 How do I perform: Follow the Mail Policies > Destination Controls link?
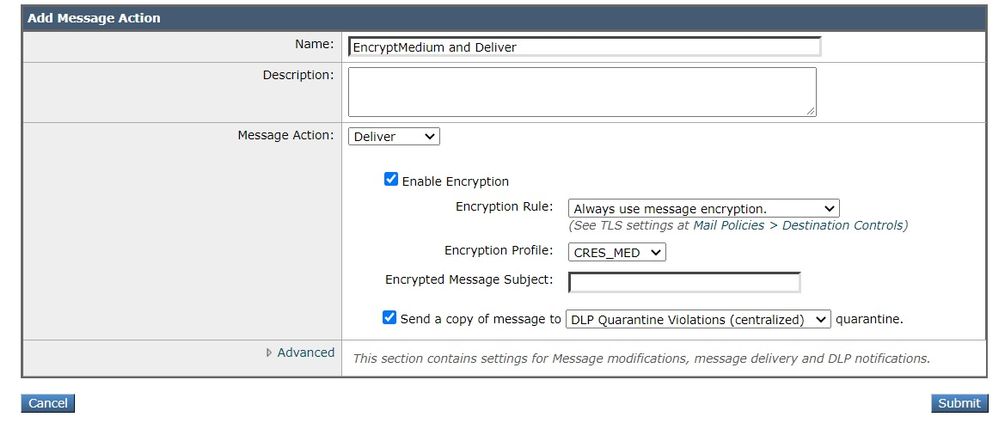798,225
